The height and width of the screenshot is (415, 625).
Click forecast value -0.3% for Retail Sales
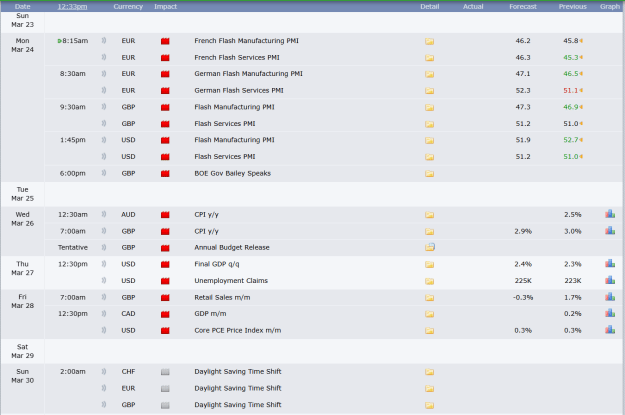[523, 297]
